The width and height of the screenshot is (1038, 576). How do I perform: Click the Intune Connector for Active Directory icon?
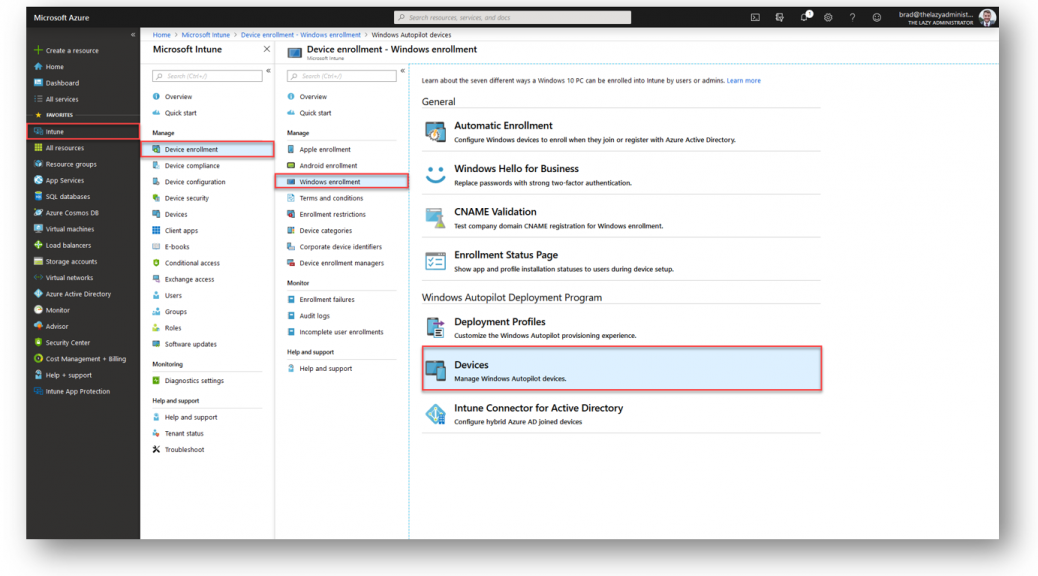436,414
